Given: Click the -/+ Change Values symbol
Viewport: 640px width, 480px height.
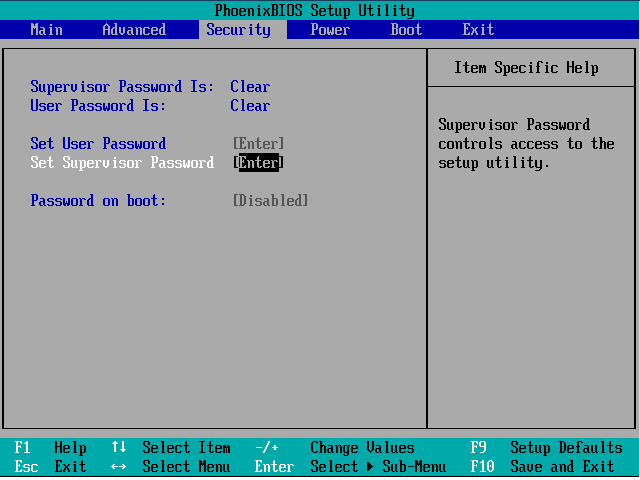Looking at the screenshot, I should [267, 448].
